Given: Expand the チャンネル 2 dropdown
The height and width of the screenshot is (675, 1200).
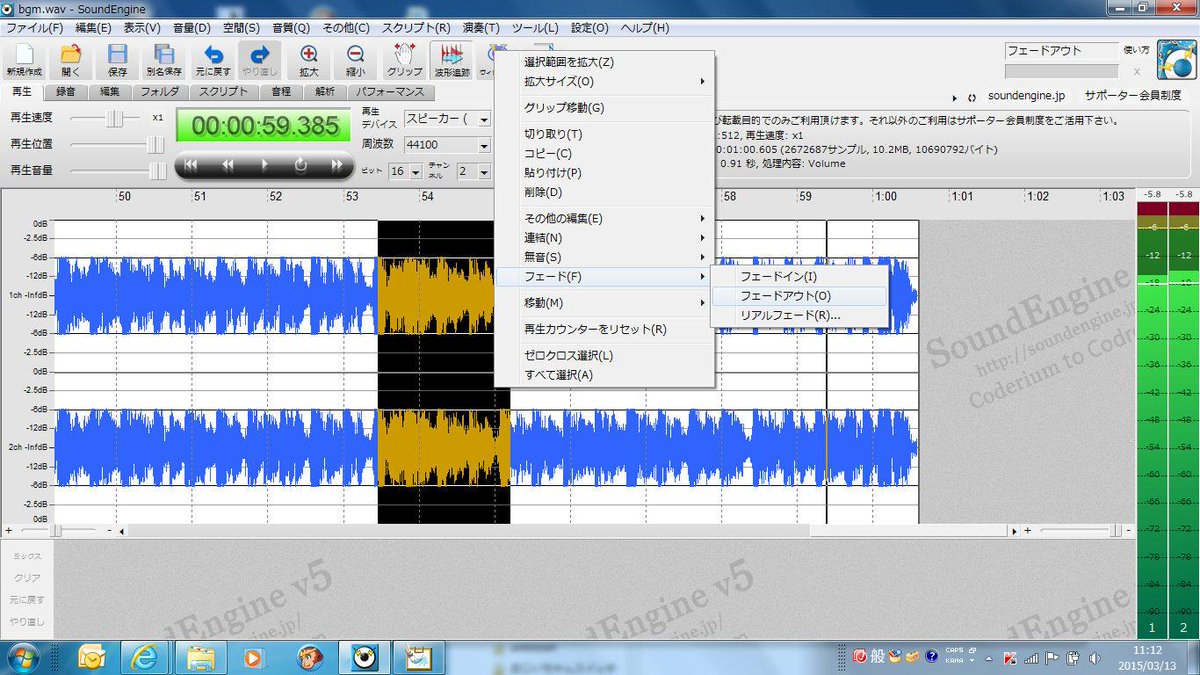Looking at the screenshot, I should 484,171.
